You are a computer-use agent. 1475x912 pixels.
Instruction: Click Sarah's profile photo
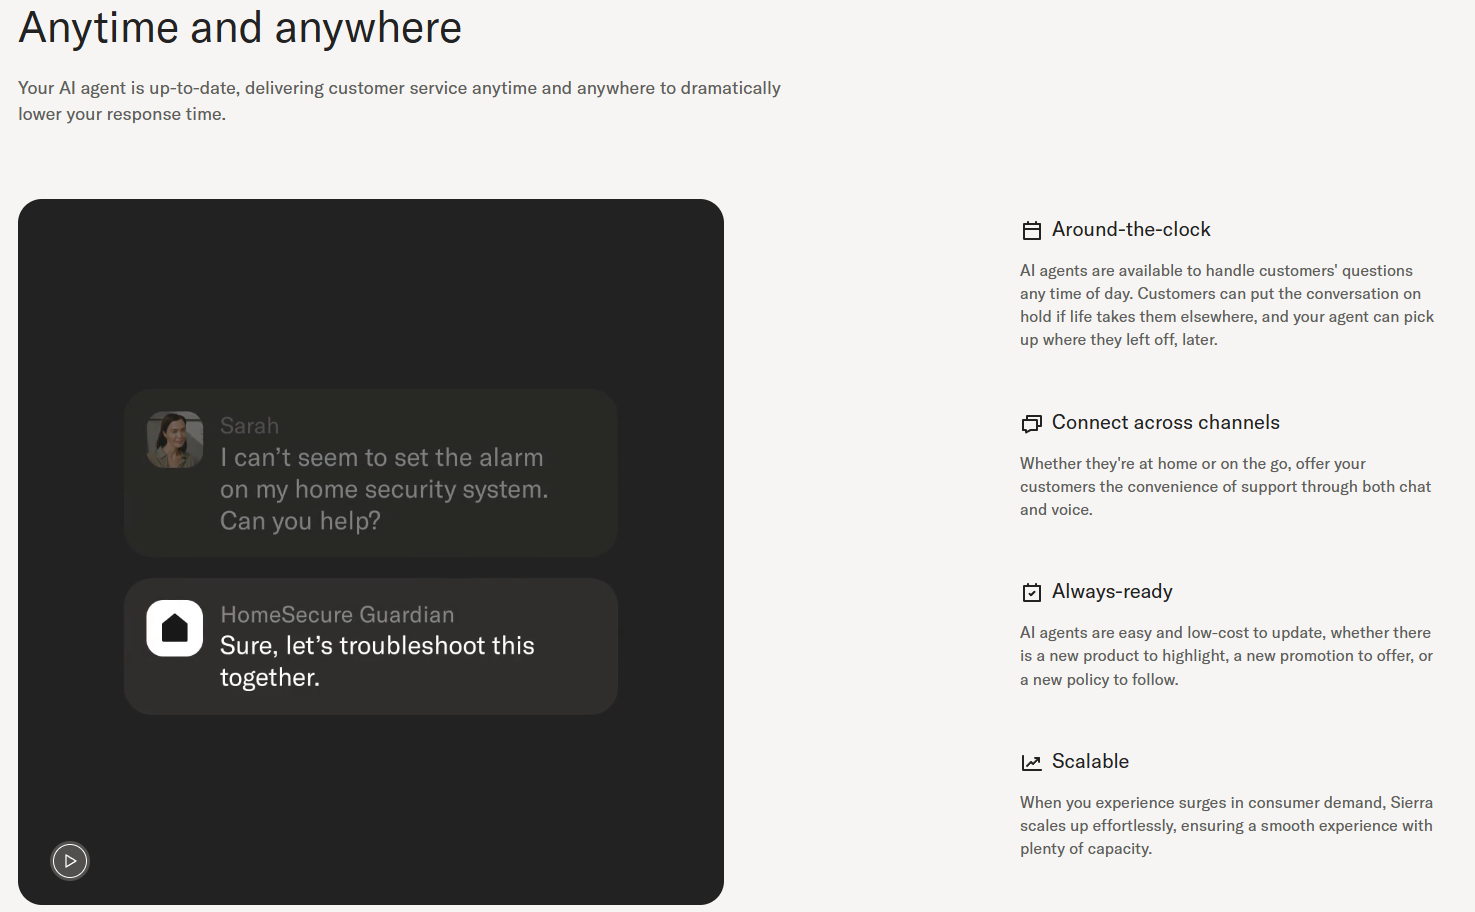coord(175,440)
